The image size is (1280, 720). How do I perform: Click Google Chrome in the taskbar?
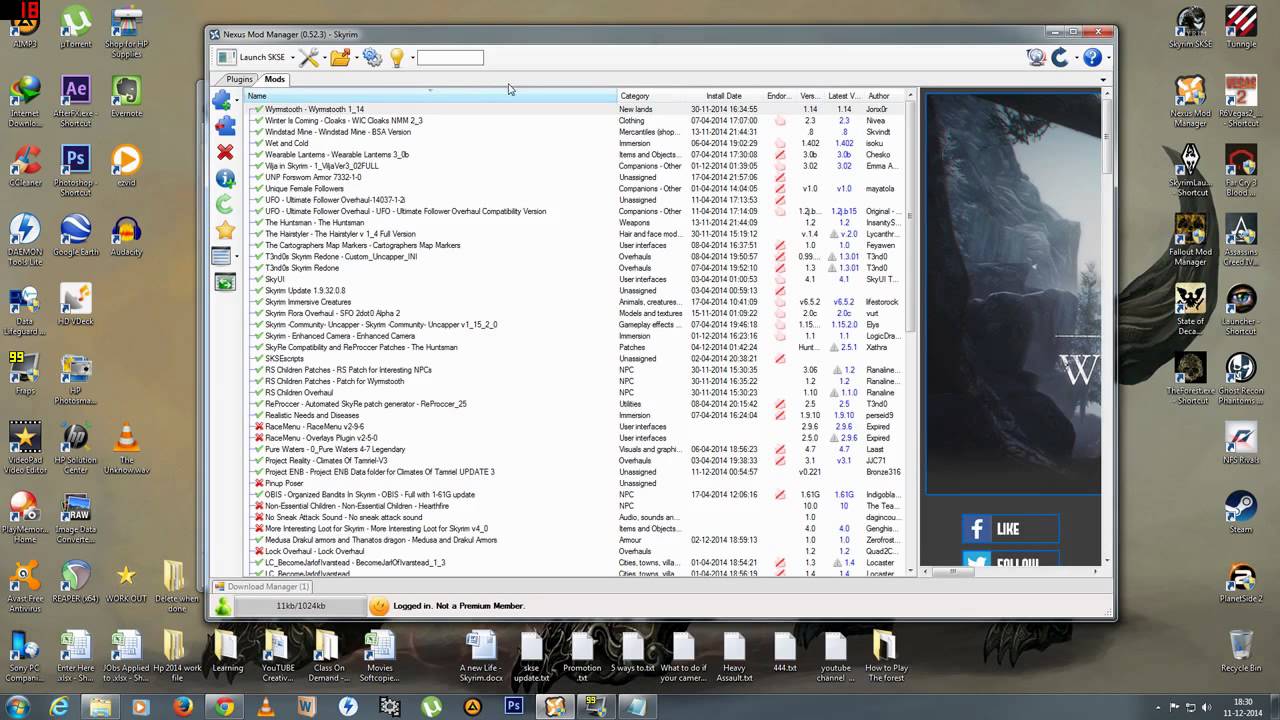point(224,706)
